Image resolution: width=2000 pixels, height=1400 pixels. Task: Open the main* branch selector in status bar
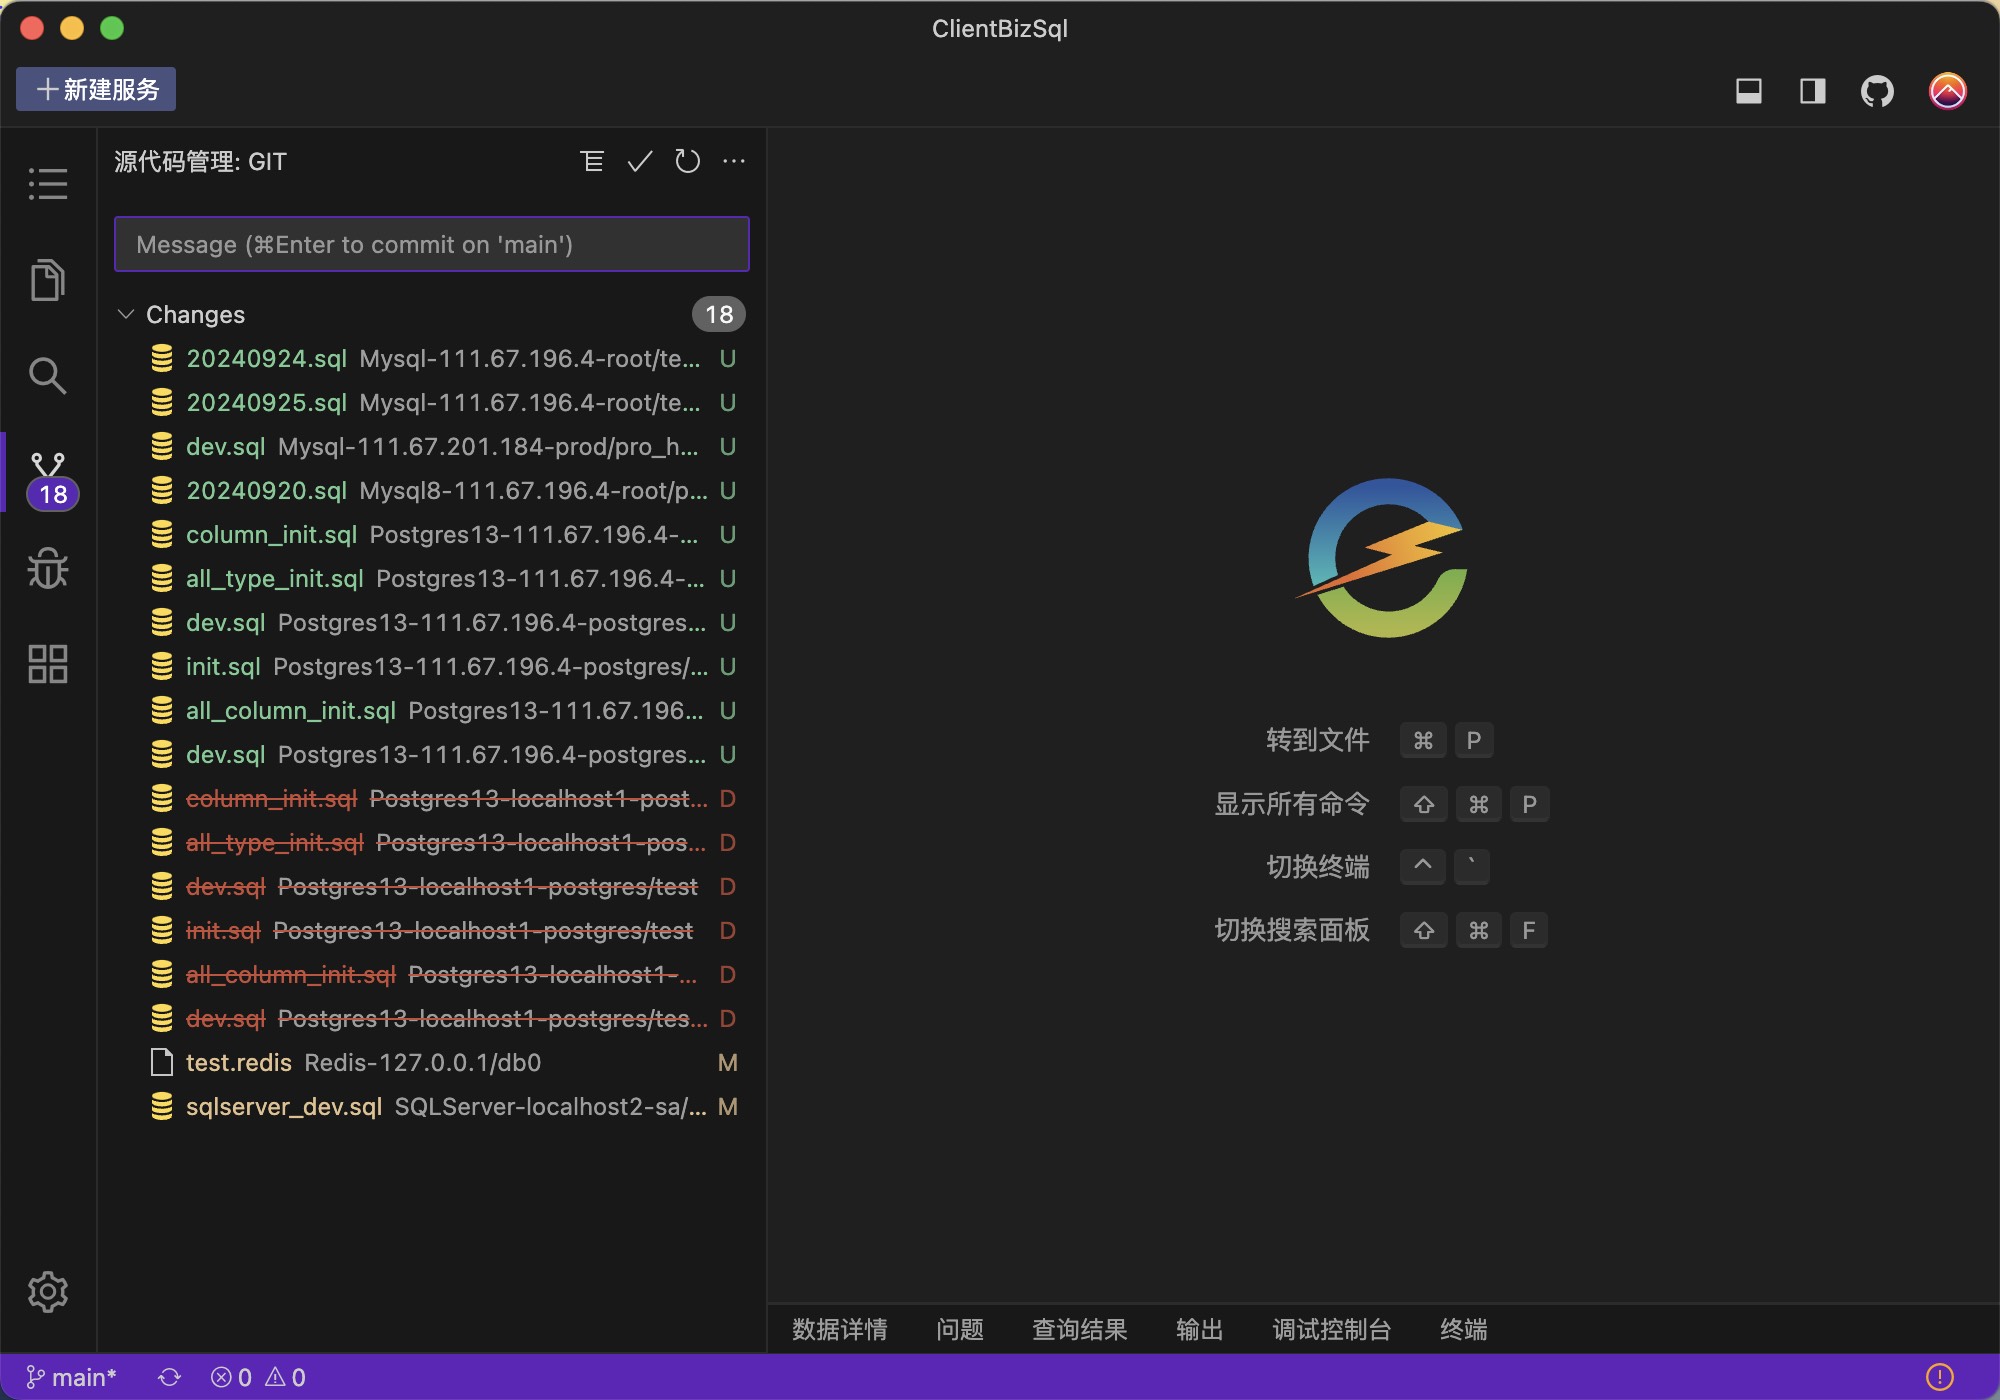[x=72, y=1377]
